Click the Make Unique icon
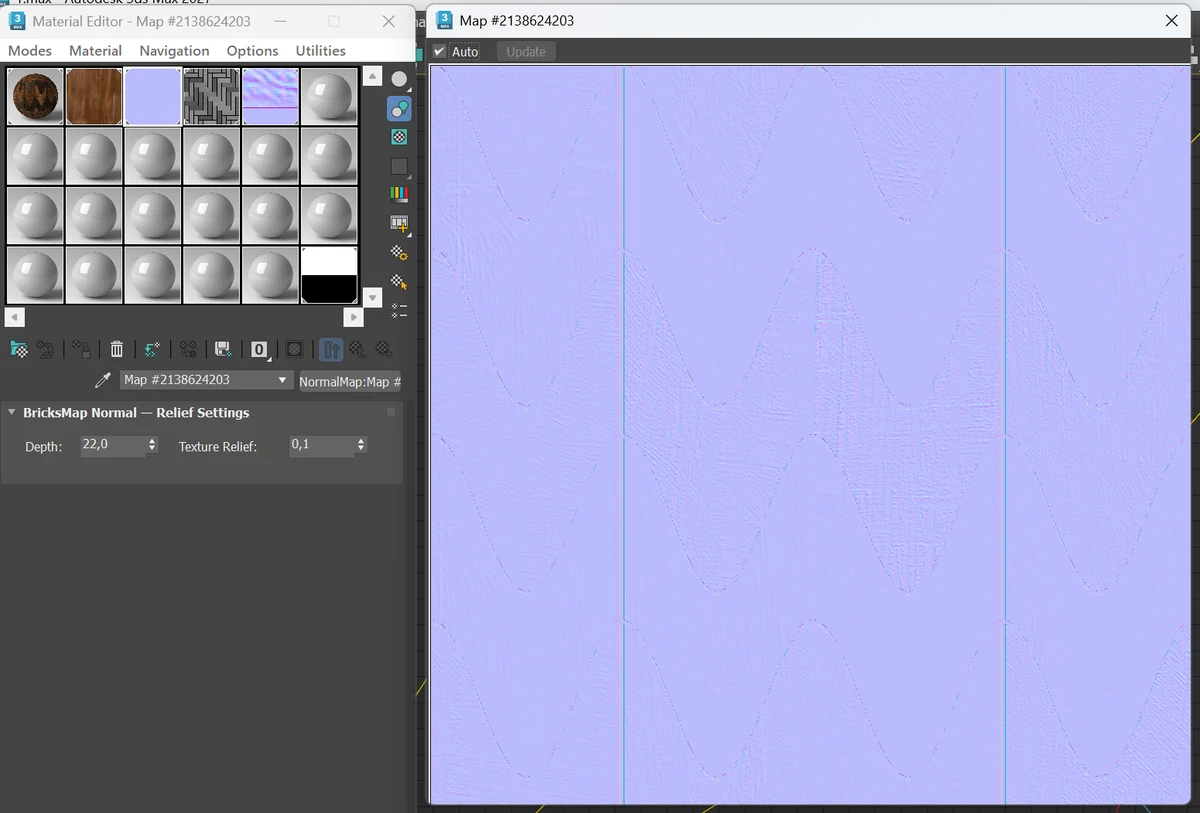1200x813 pixels. [x=188, y=349]
